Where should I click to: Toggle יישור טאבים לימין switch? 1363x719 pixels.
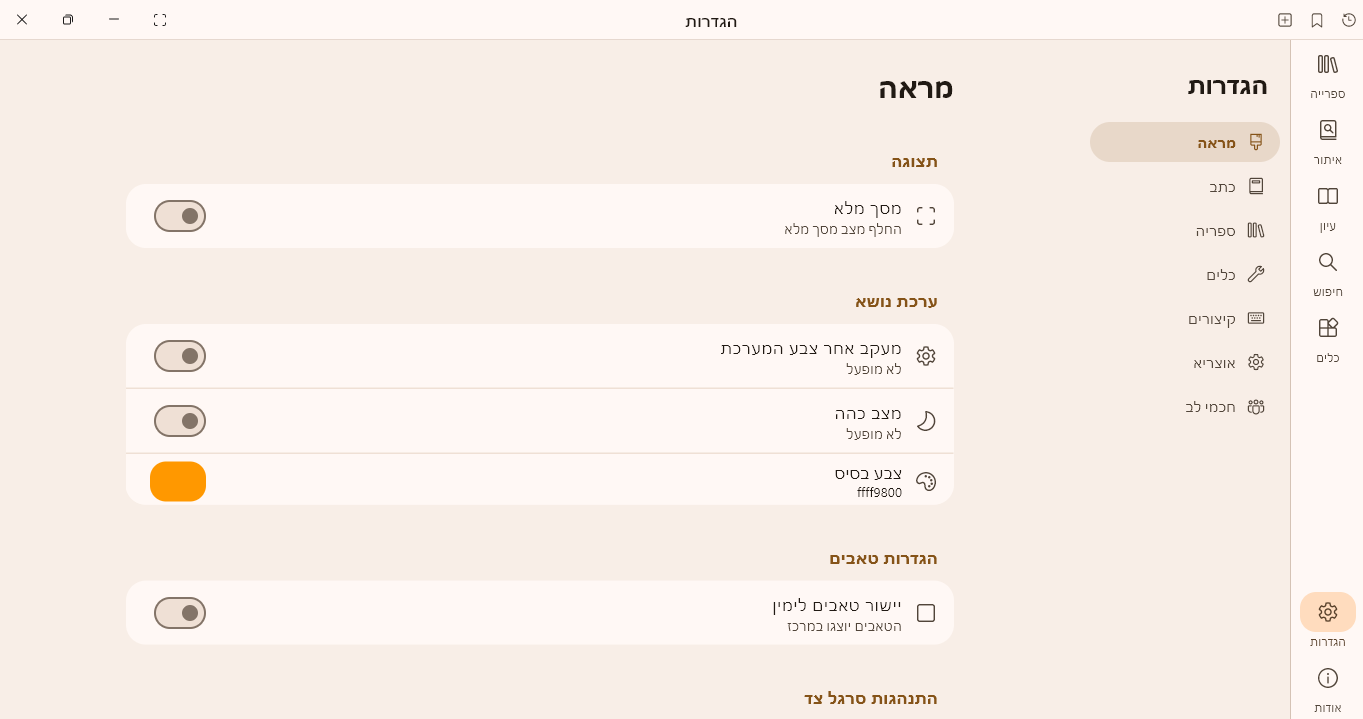coord(180,613)
